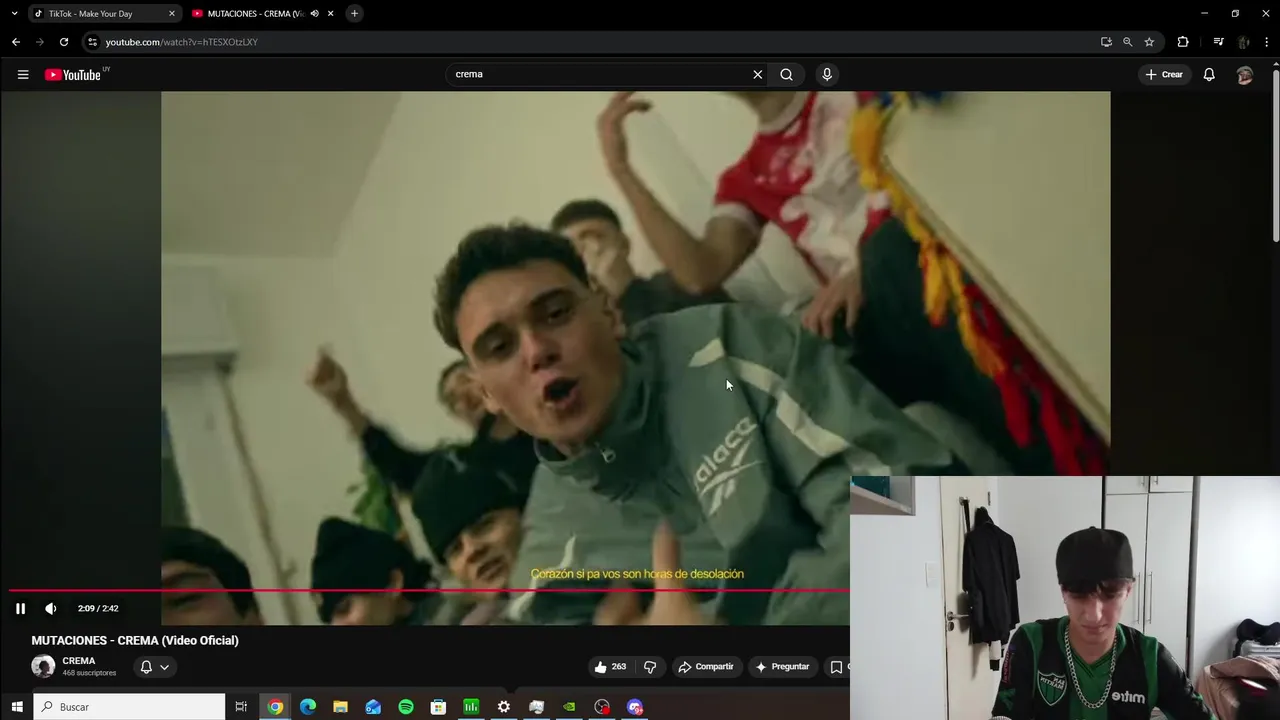Open a new browser tab
The image size is (1280, 720).
[354, 14]
